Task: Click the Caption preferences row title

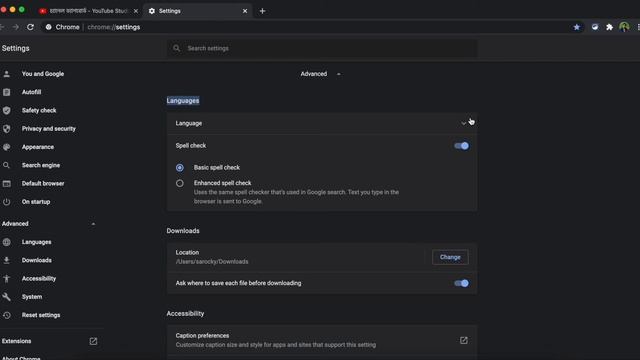Action: pyautogui.click(x=202, y=336)
